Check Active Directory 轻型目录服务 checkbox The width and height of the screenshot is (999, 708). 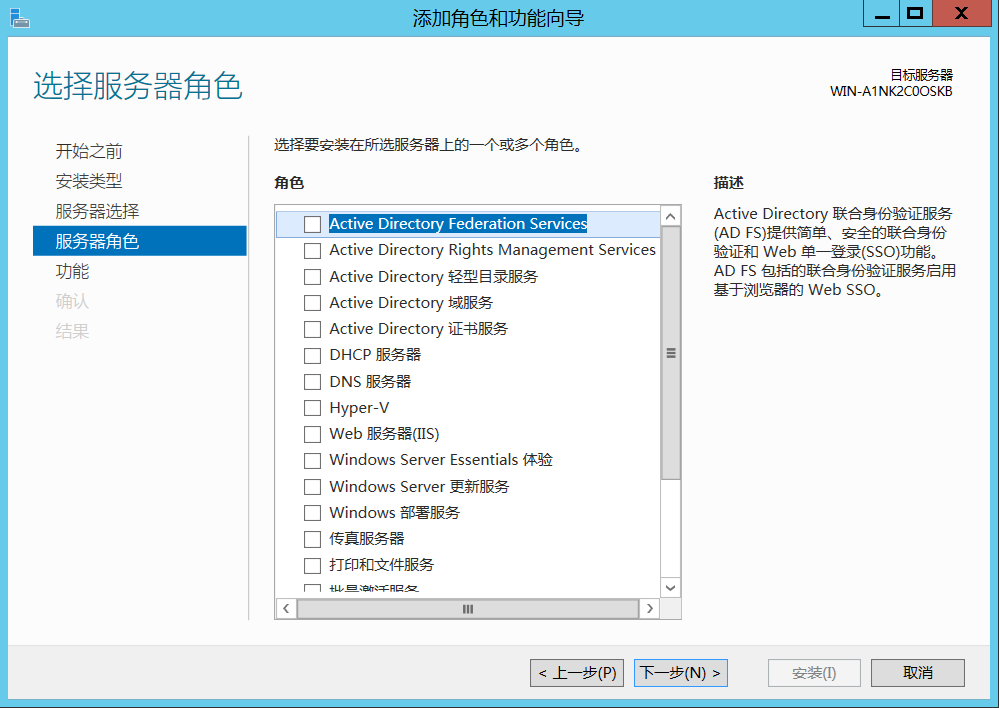(312, 277)
